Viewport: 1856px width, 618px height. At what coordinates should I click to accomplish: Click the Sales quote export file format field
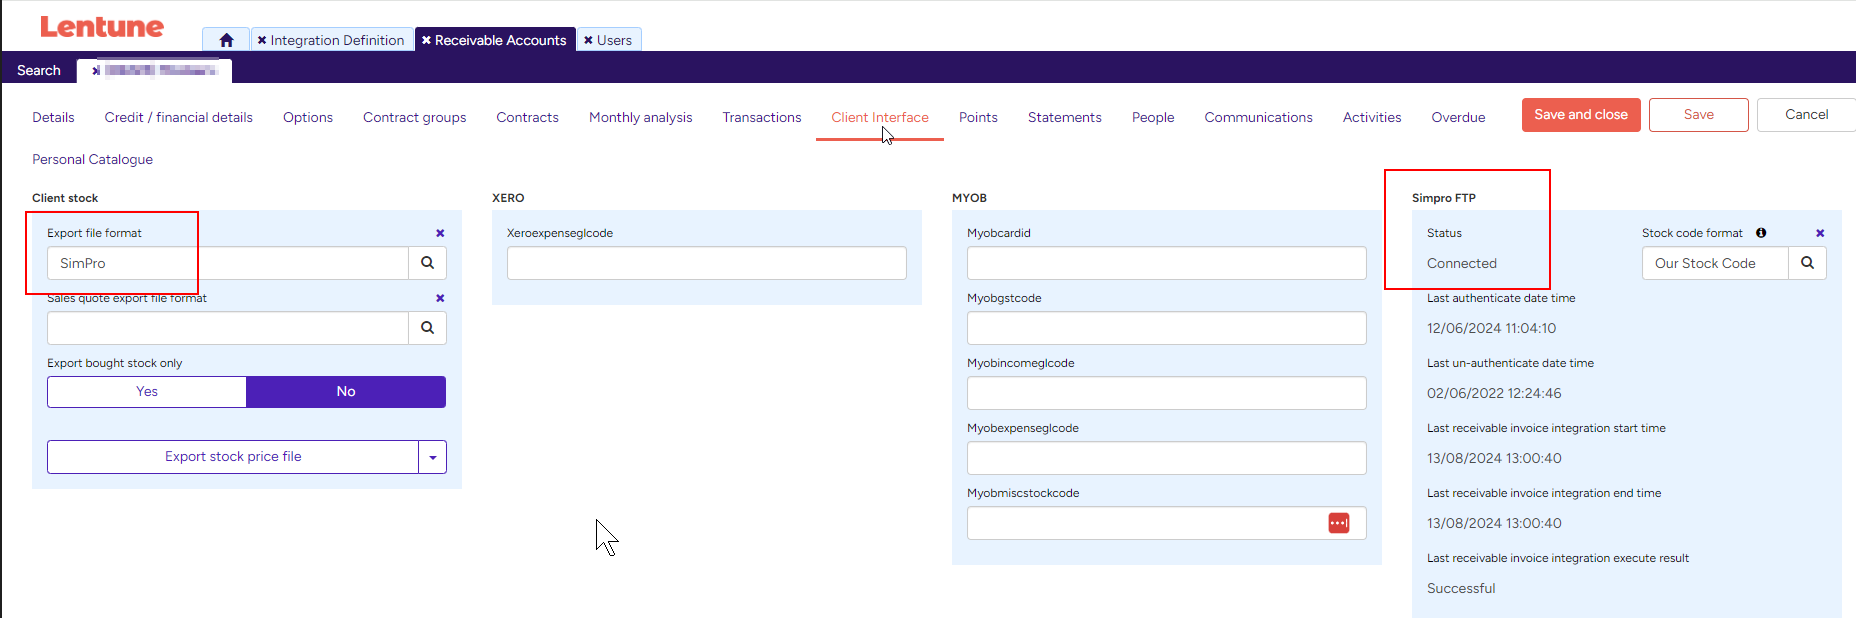pyautogui.click(x=228, y=328)
